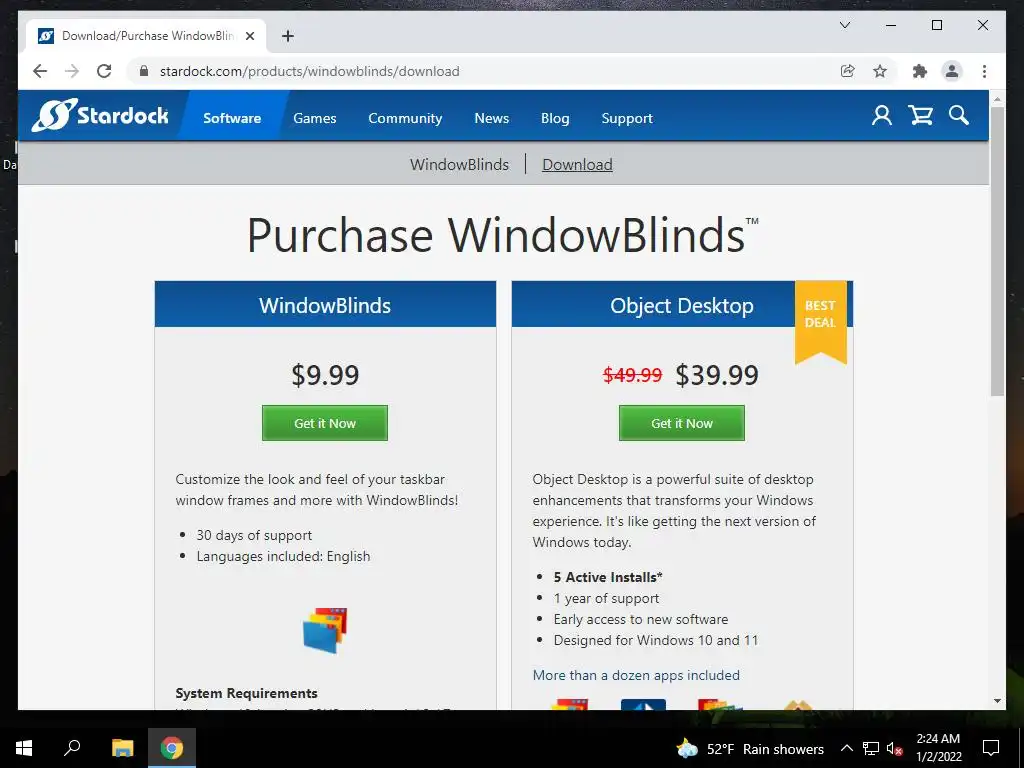Bookmark this page with the star icon
Viewport: 1024px width, 768px height.
point(880,71)
